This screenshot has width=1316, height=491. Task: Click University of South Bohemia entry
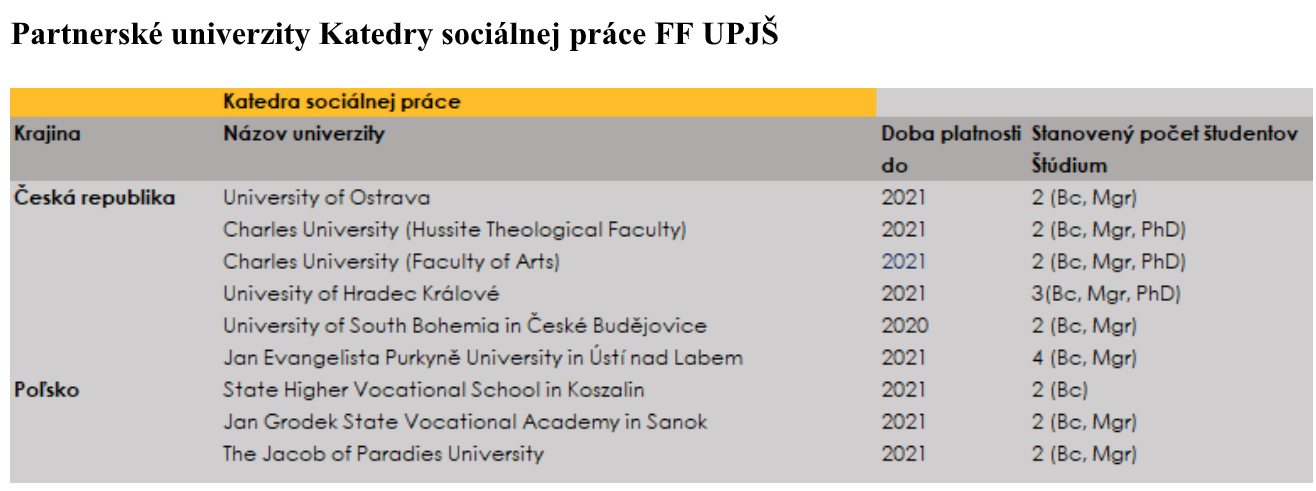coord(465,326)
